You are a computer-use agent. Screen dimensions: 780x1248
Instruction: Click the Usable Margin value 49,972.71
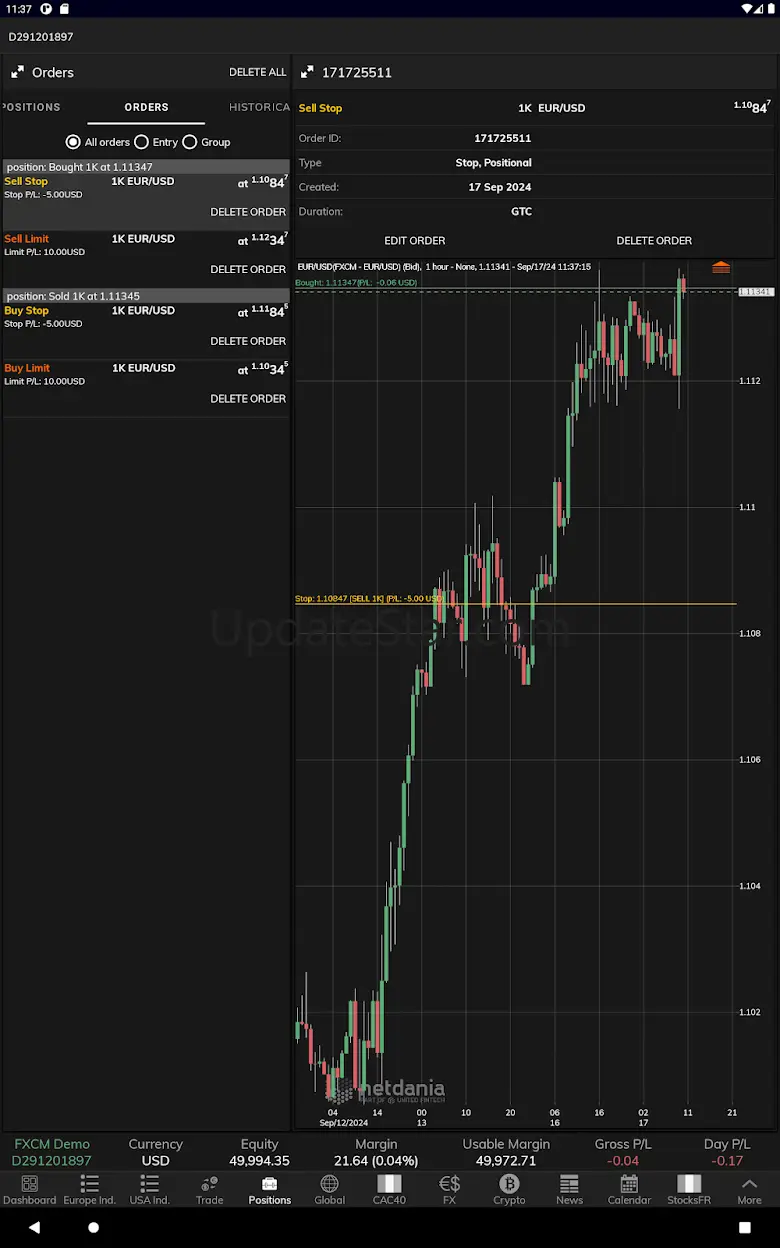pos(506,1161)
